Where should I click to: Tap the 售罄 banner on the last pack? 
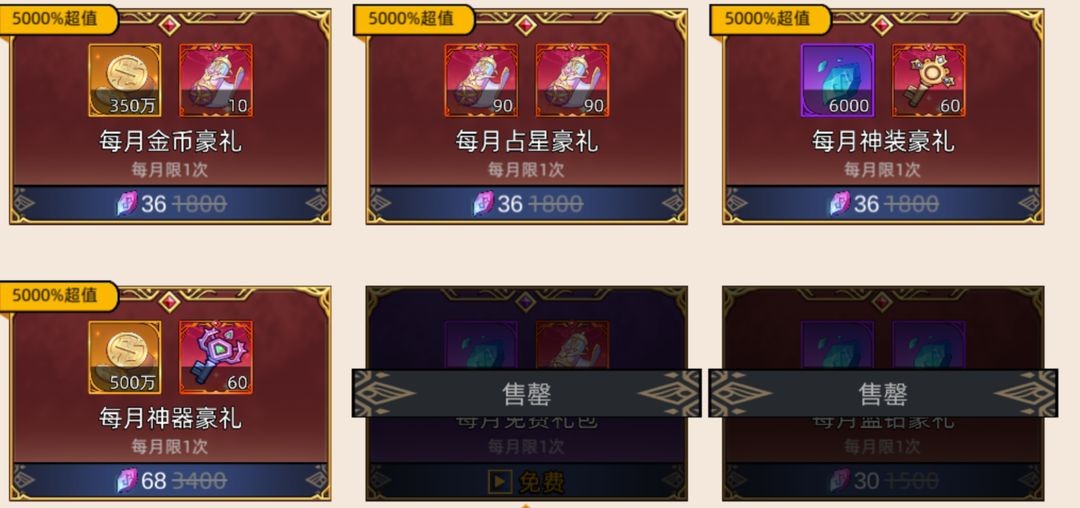[x=883, y=393]
